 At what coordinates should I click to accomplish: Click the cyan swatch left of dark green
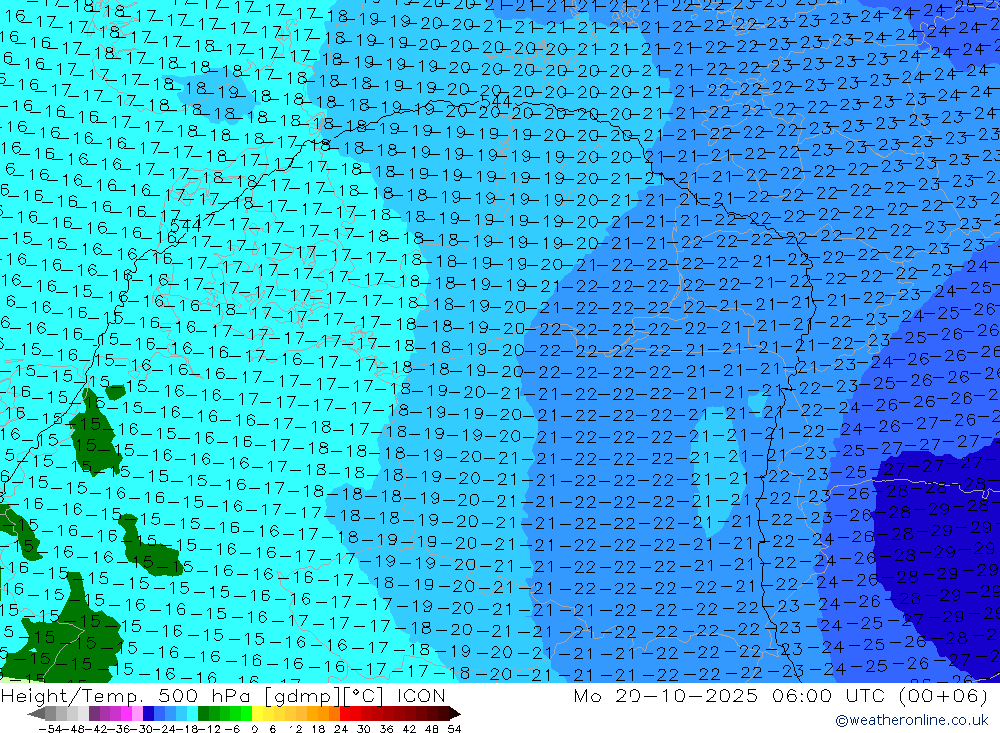pos(192,713)
